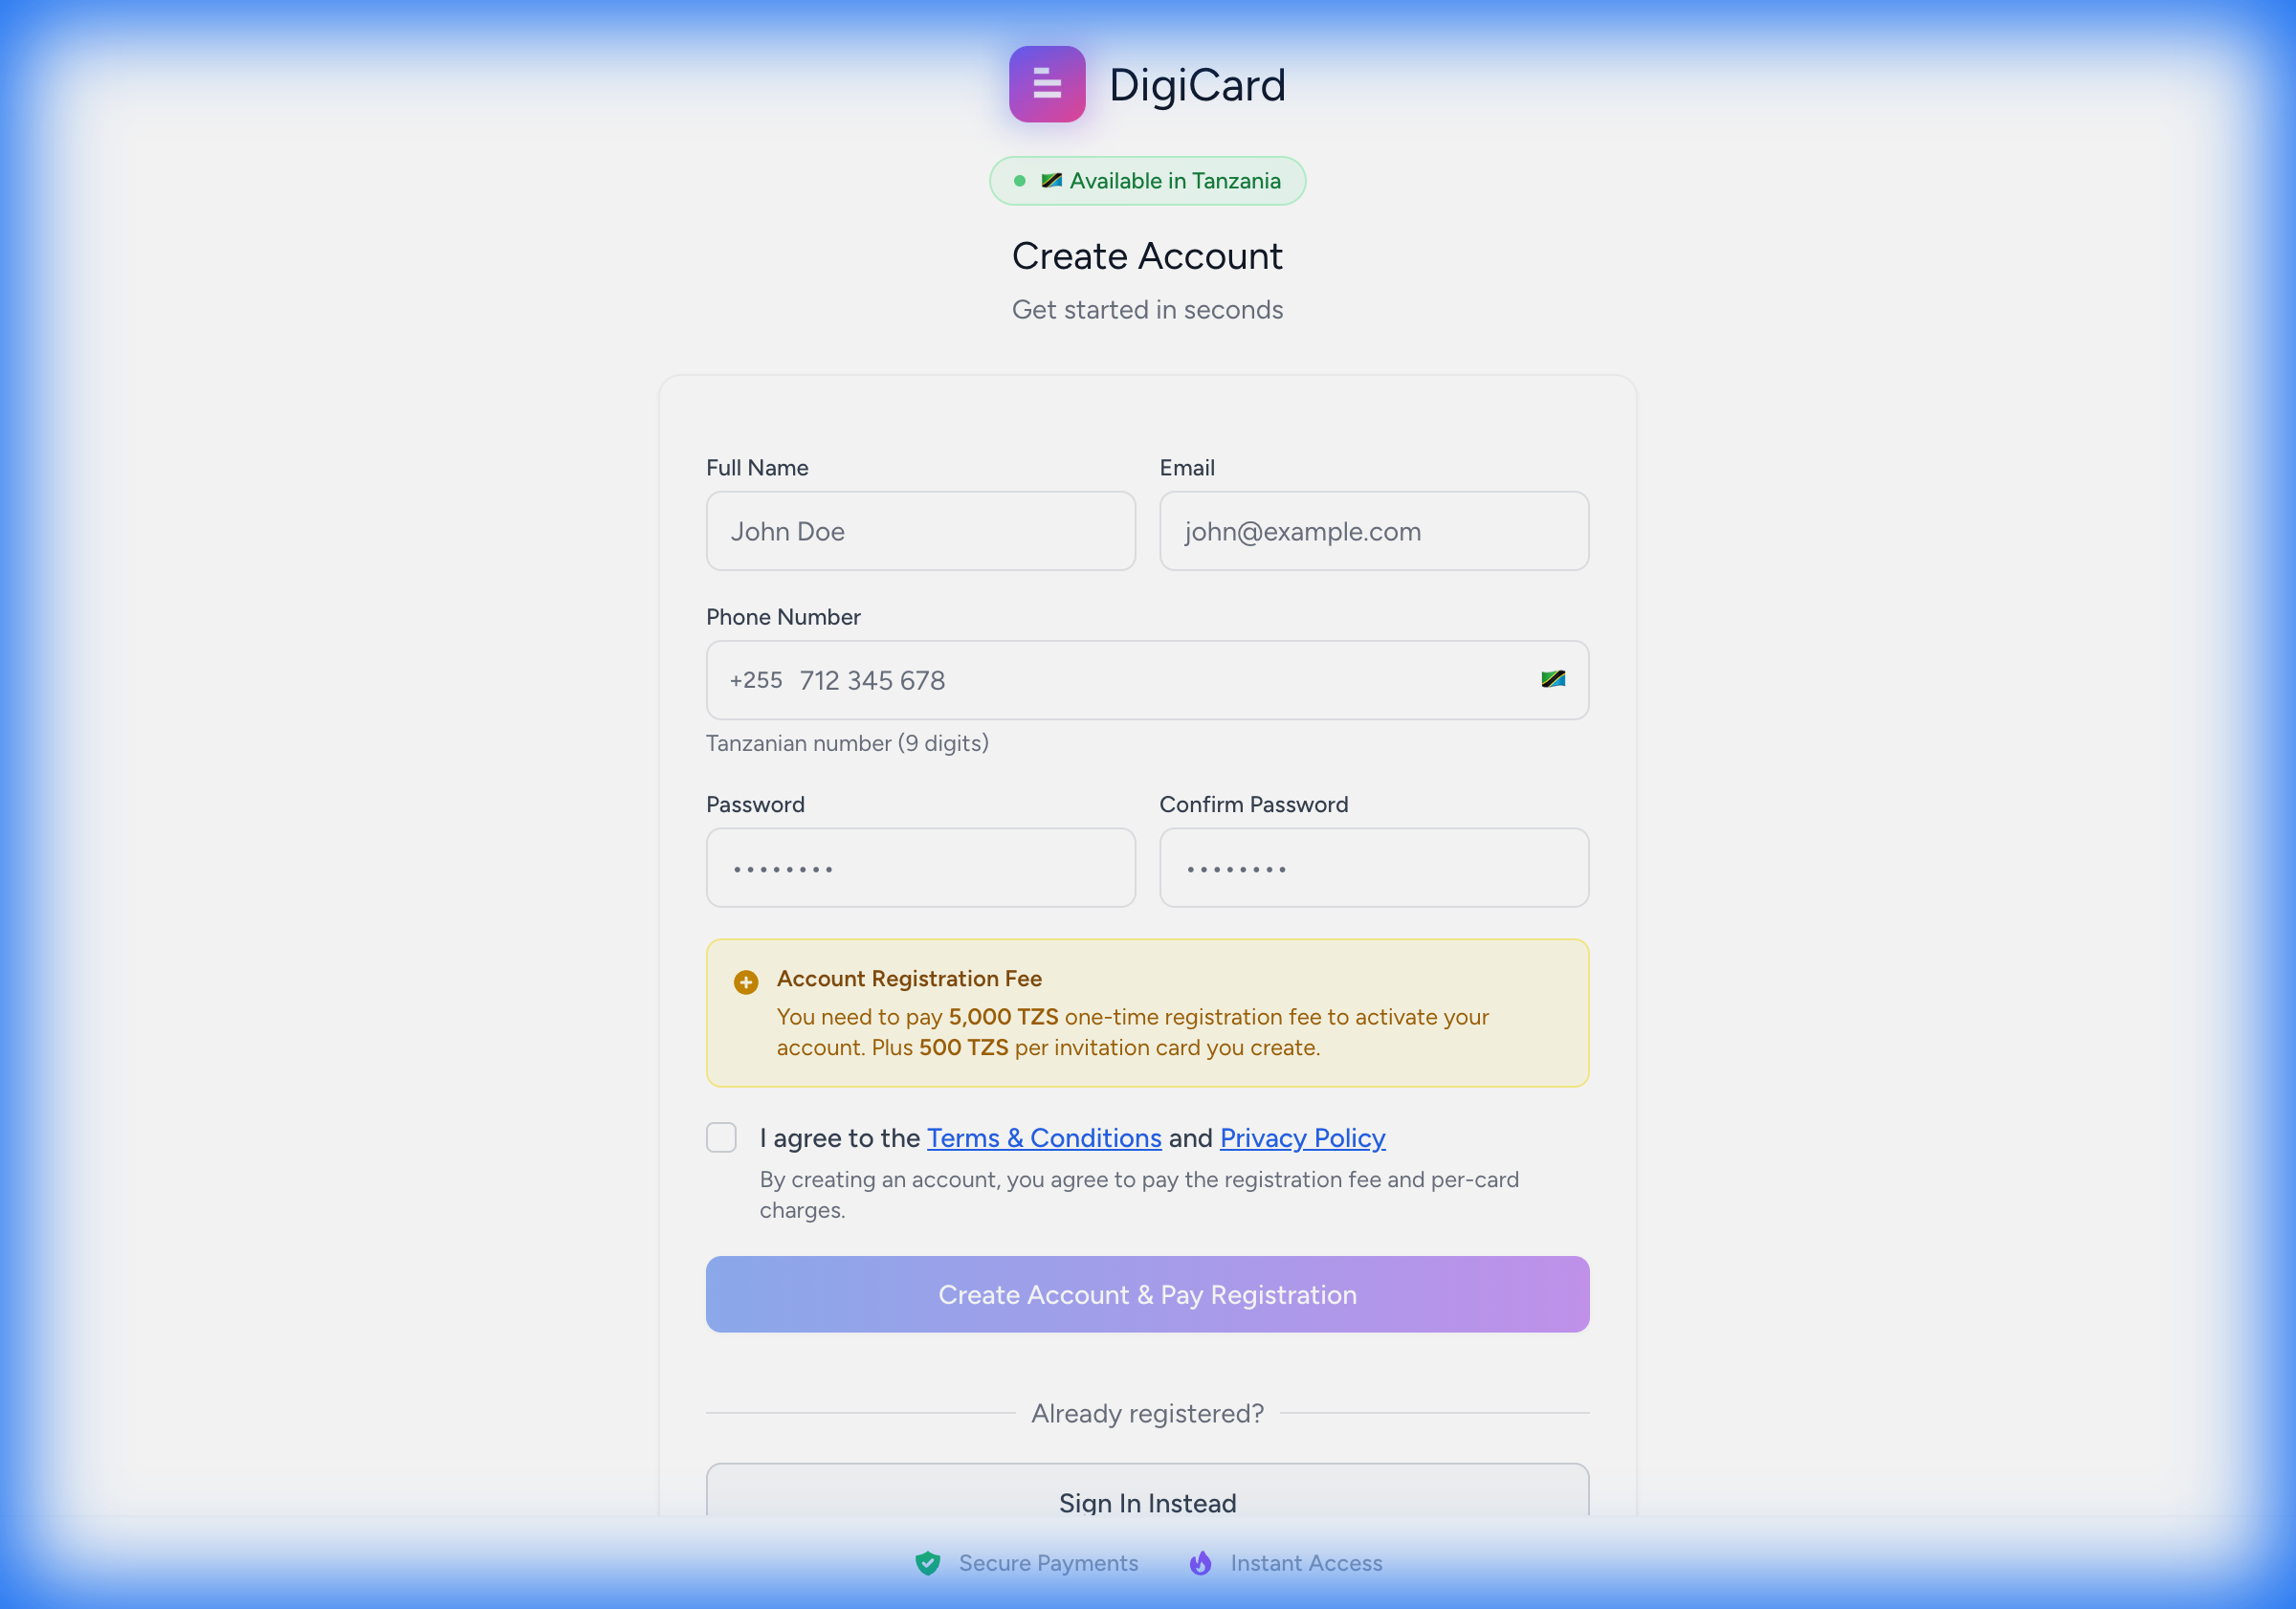The width and height of the screenshot is (2296, 1609).
Task: Click the Available in Tanzania badge
Action: coord(1173,181)
